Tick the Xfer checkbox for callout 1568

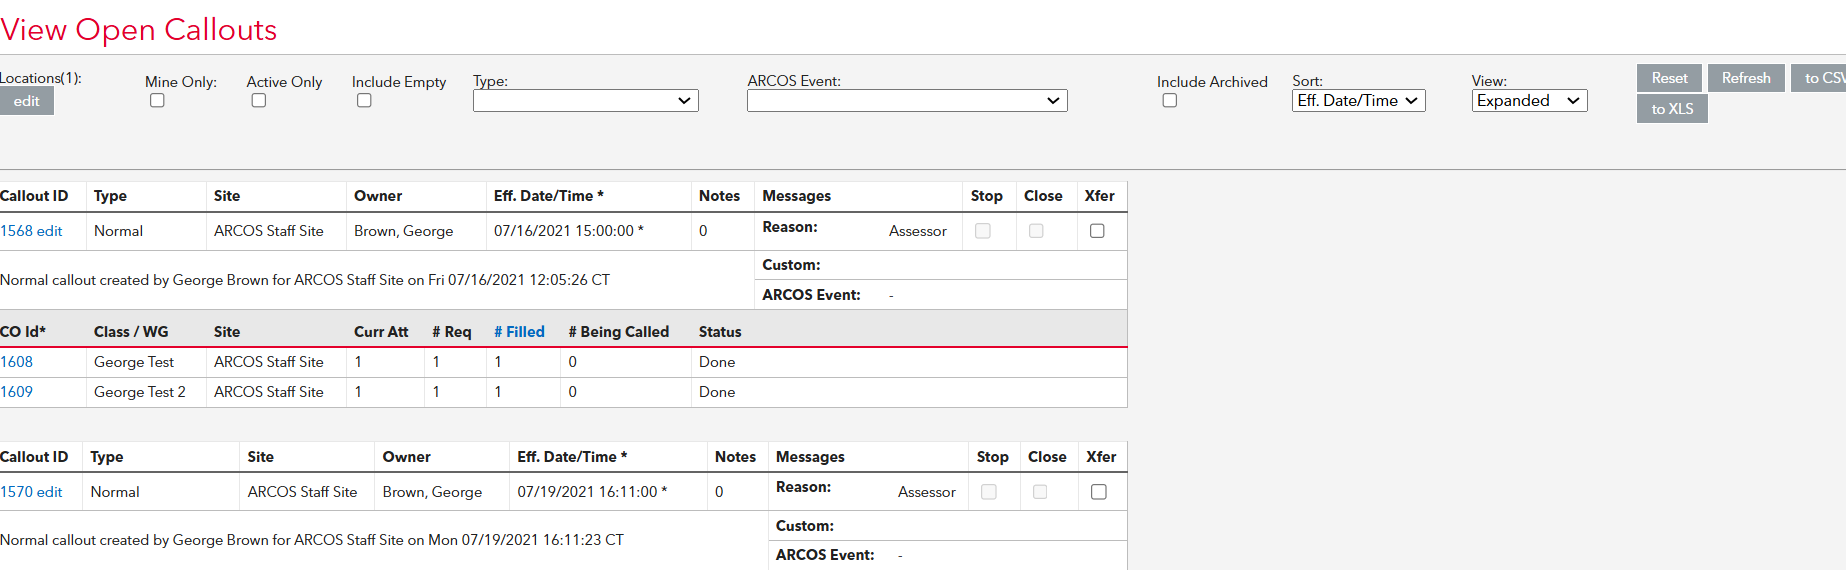click(1097, 231)
